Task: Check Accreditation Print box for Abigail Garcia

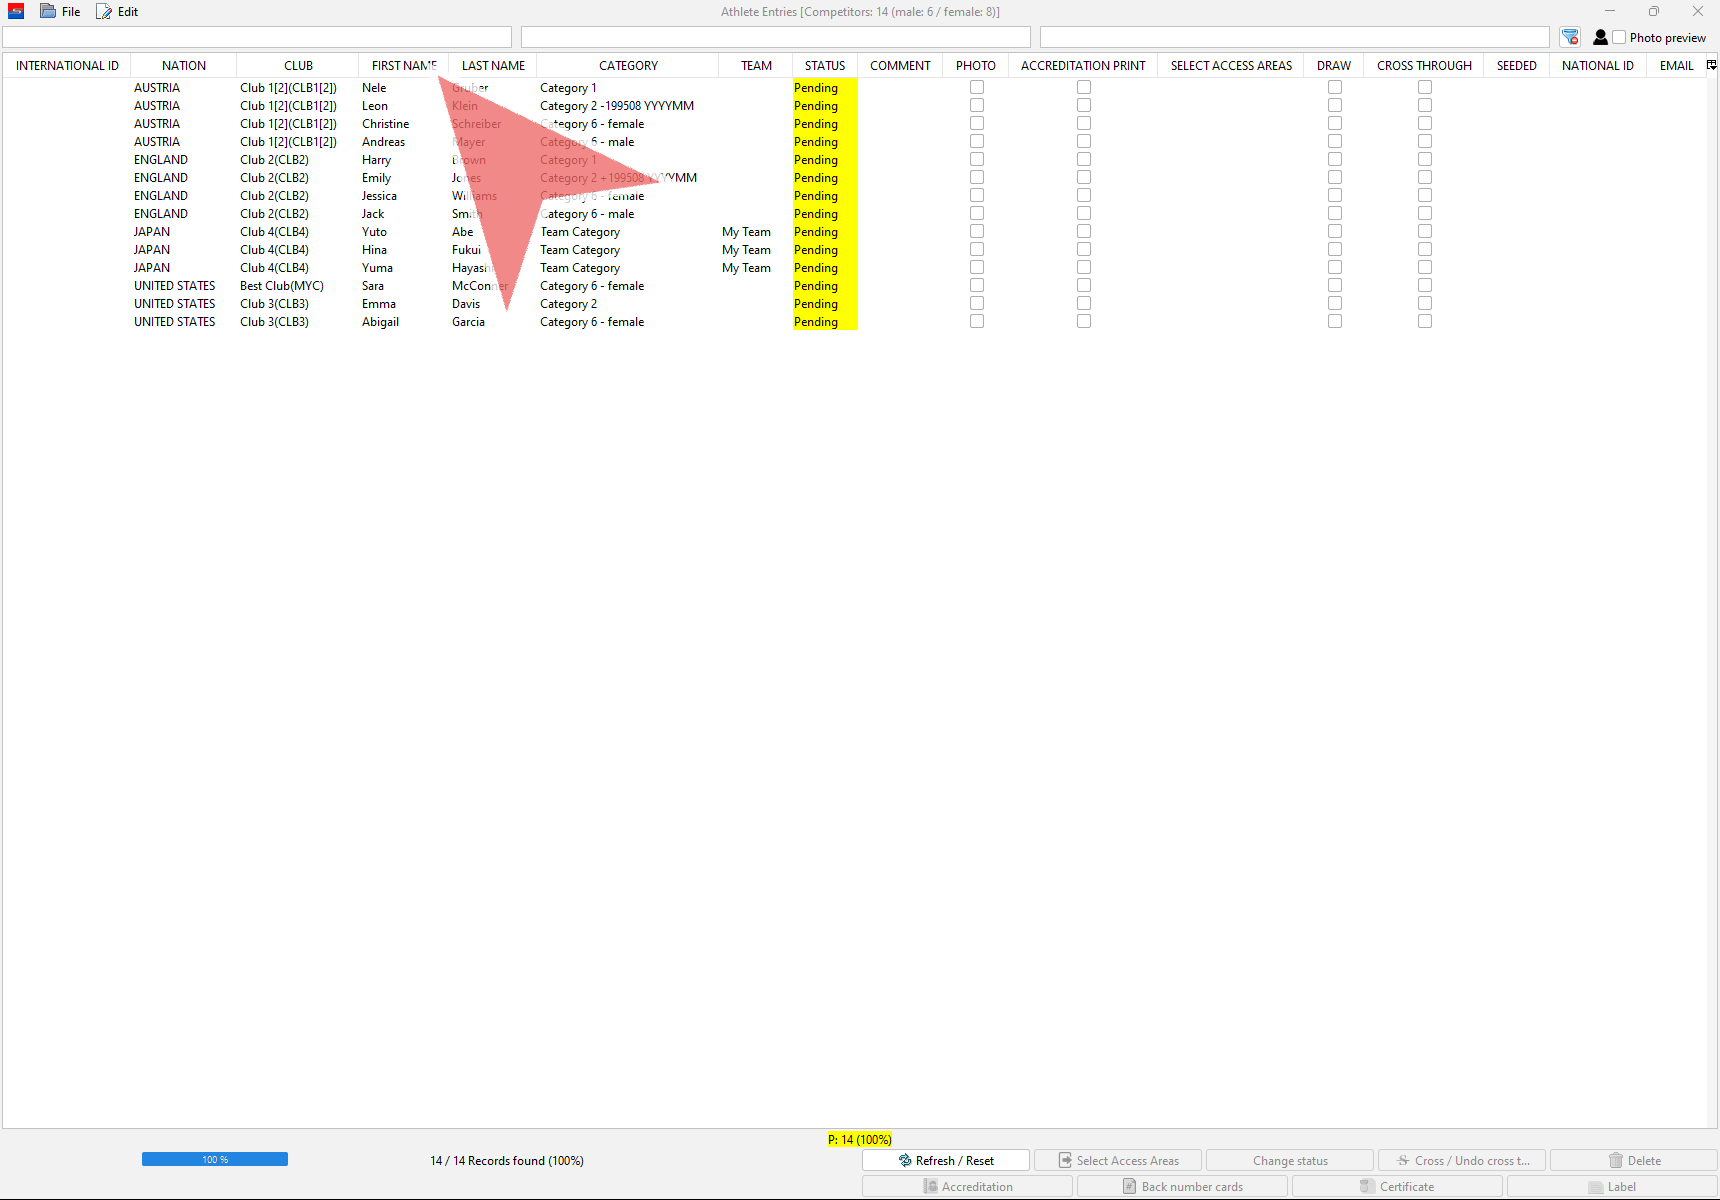Action: 1084,322
